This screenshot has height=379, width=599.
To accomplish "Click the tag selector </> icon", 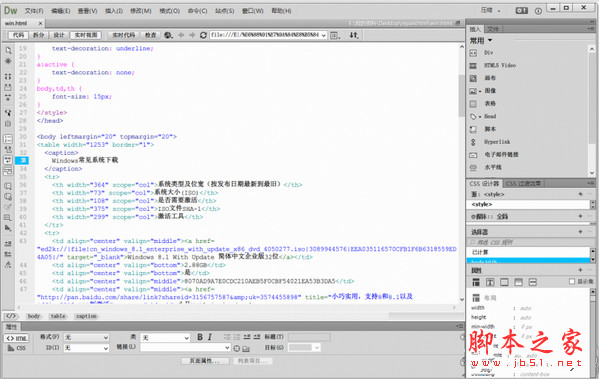I will click(x=11, y=316).
